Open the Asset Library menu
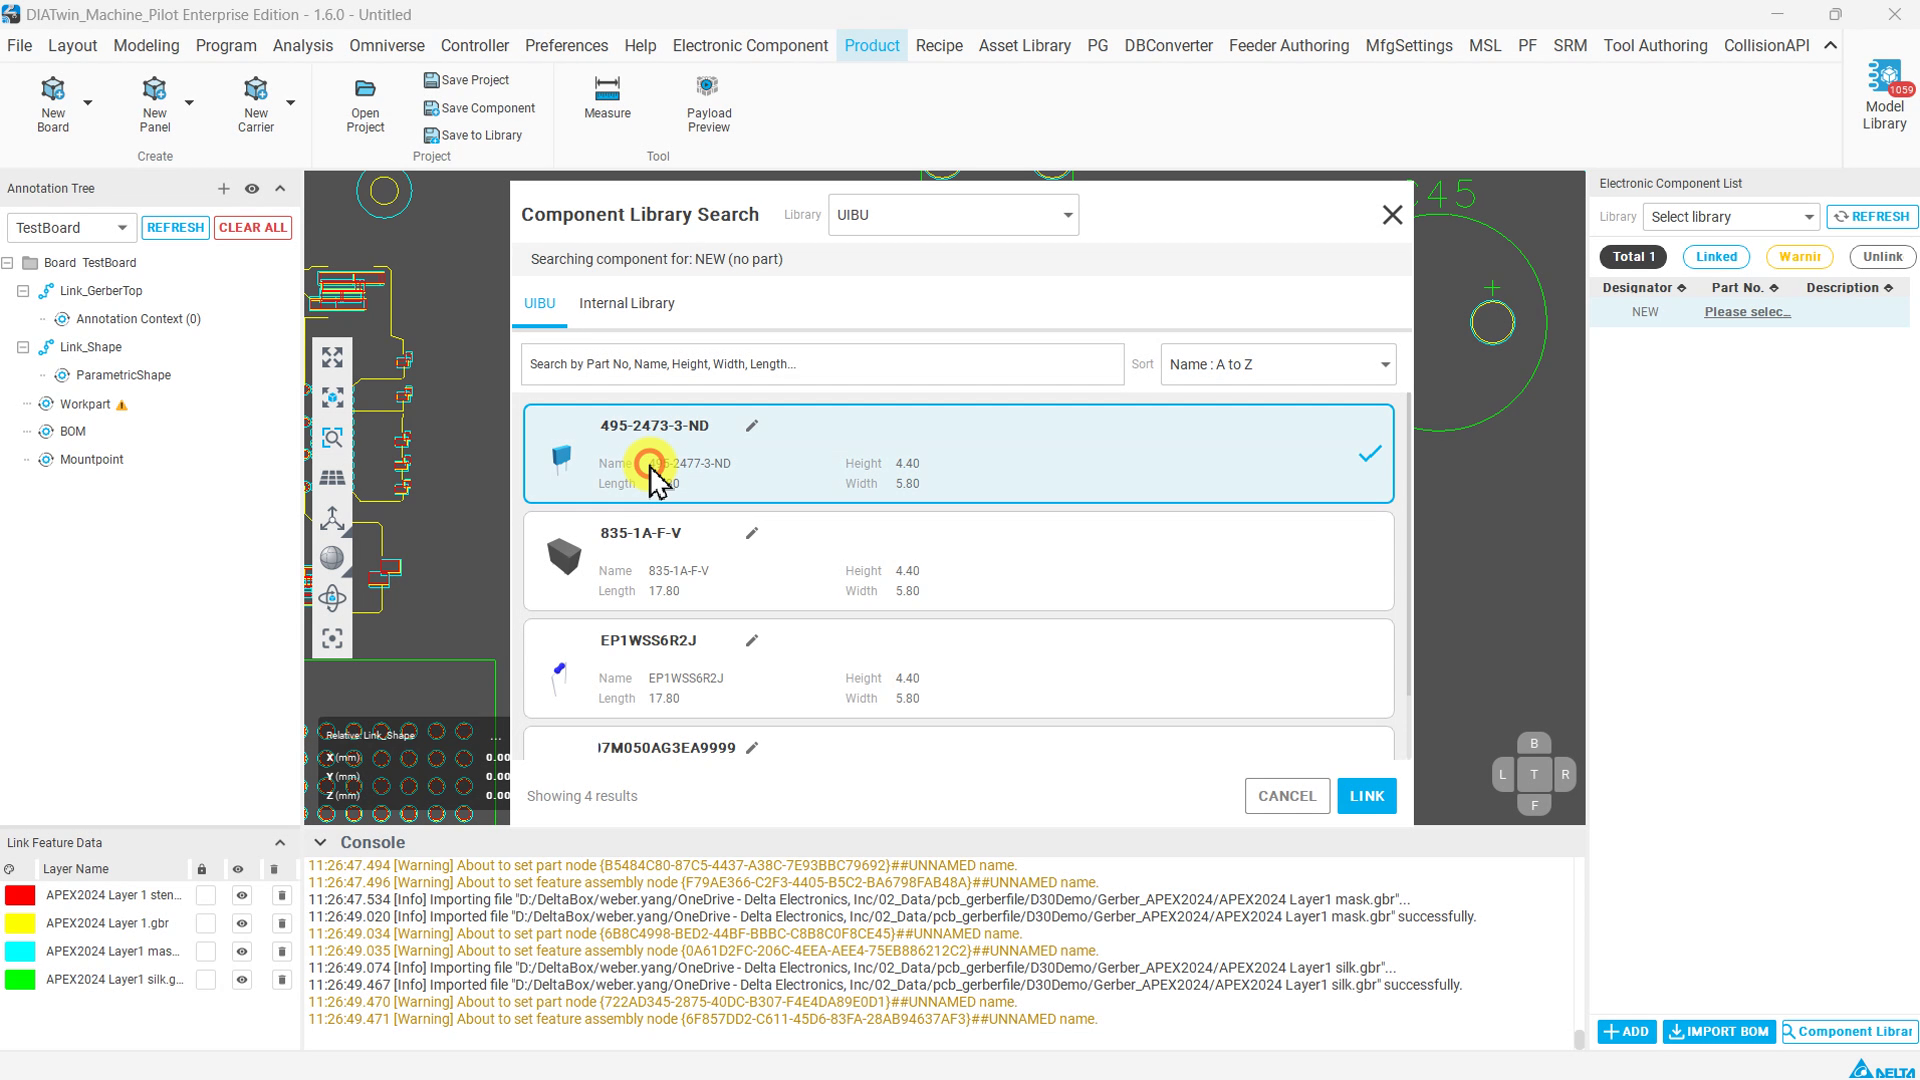Viewport: 1920px width, 1080px height. (x=1024, y=46)
